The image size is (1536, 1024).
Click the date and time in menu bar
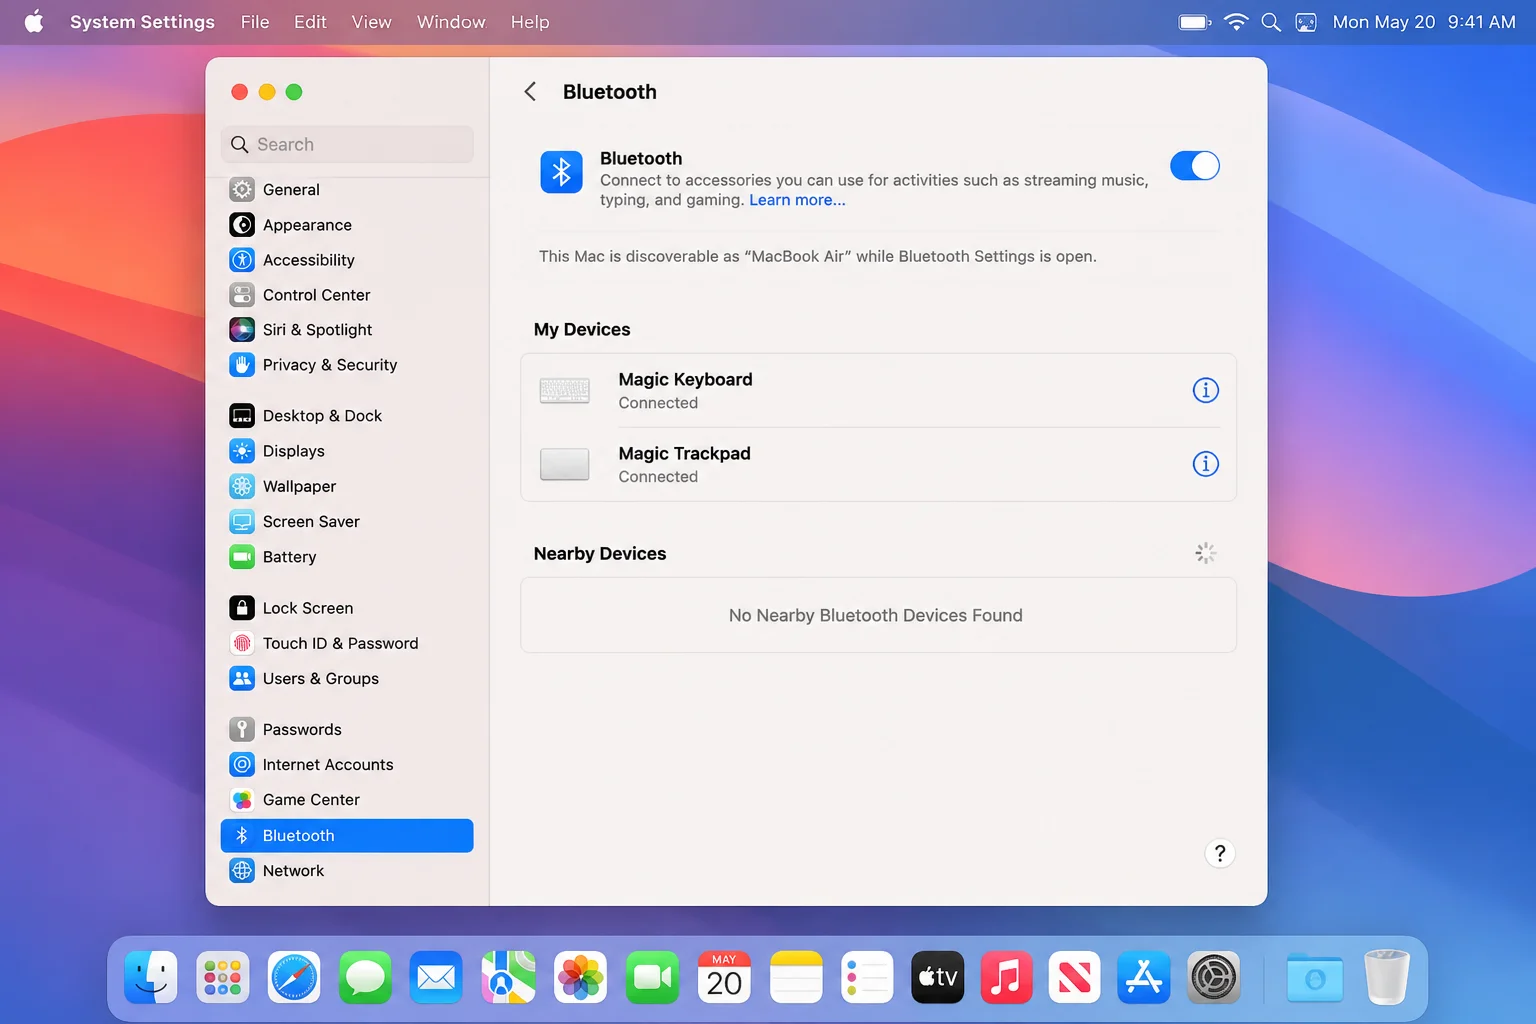point(1424,22)
